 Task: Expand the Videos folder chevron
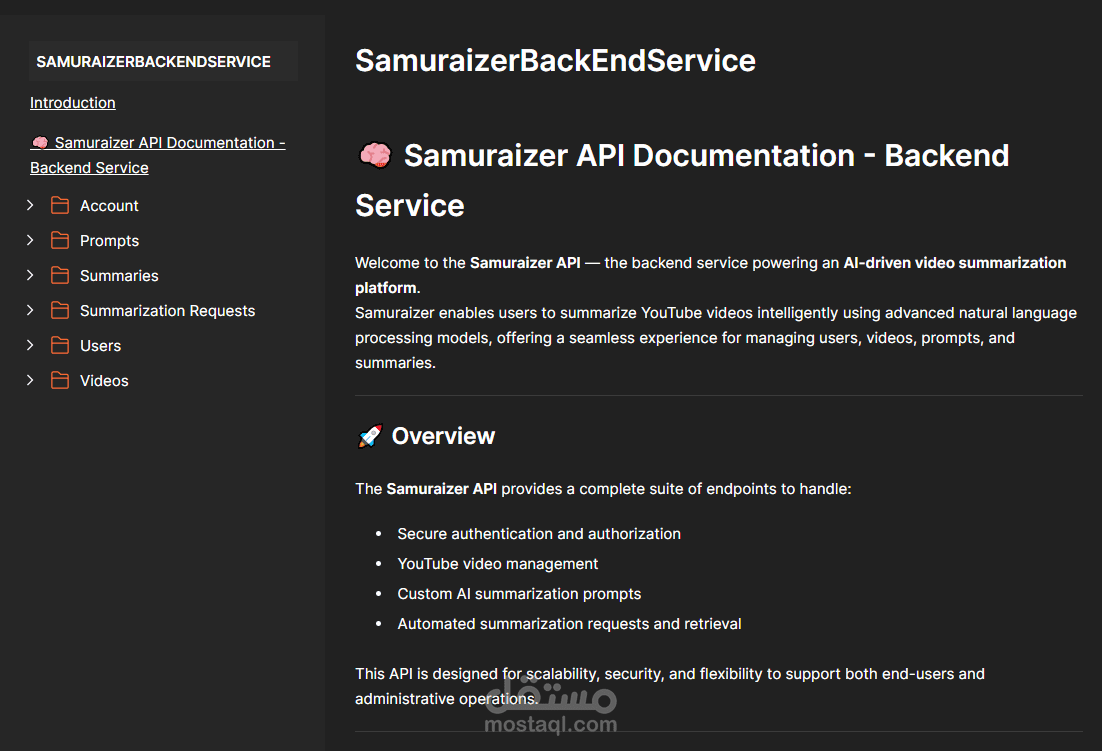[30, 380]
